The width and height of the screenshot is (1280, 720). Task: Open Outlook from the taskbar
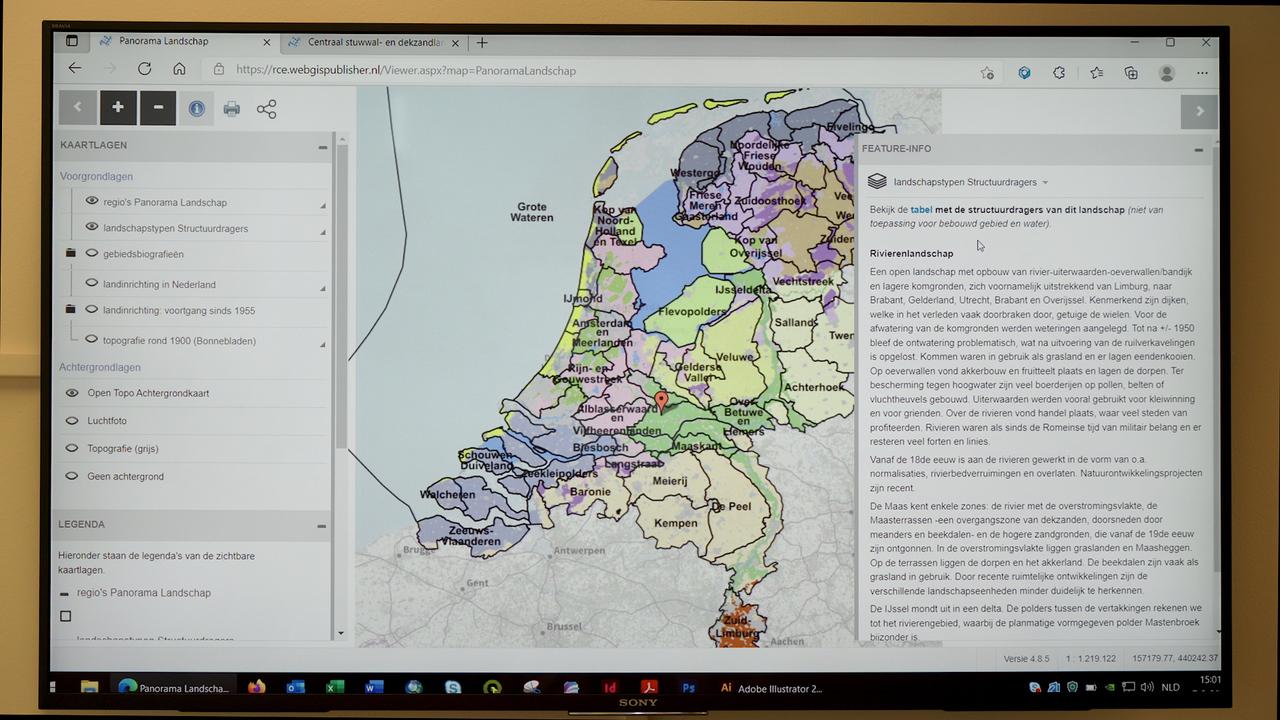click(295, 687)
